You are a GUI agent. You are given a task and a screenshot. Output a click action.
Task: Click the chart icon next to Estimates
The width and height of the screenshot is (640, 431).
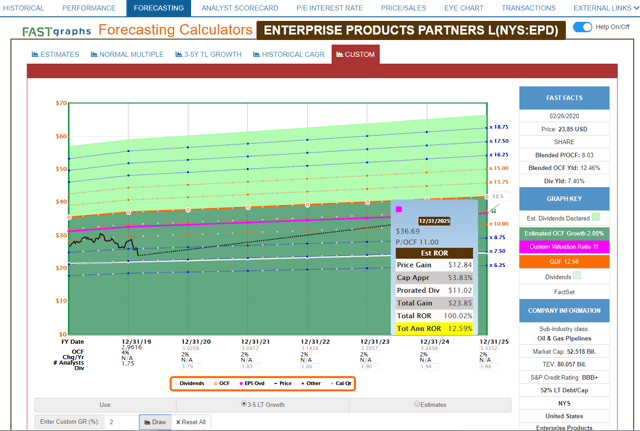(35, 54)
